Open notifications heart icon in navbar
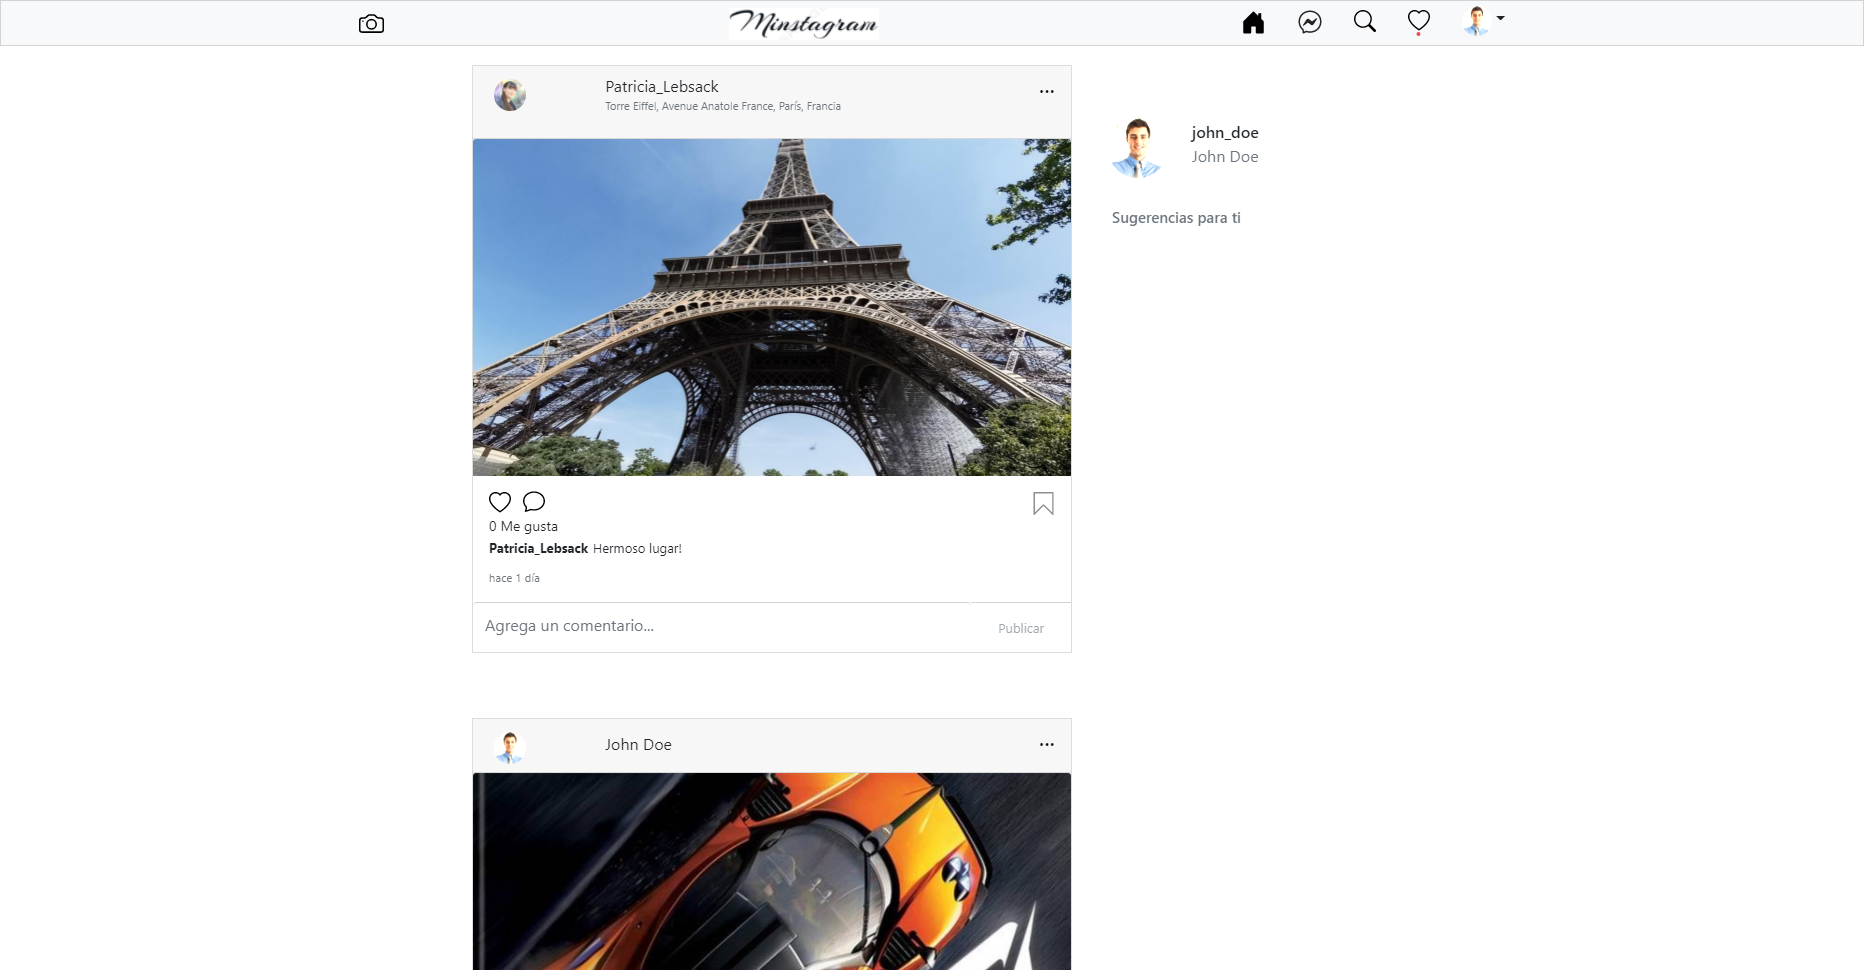Image resolution: width=1864 pixels, height=970 pixels. (1419, 21)
